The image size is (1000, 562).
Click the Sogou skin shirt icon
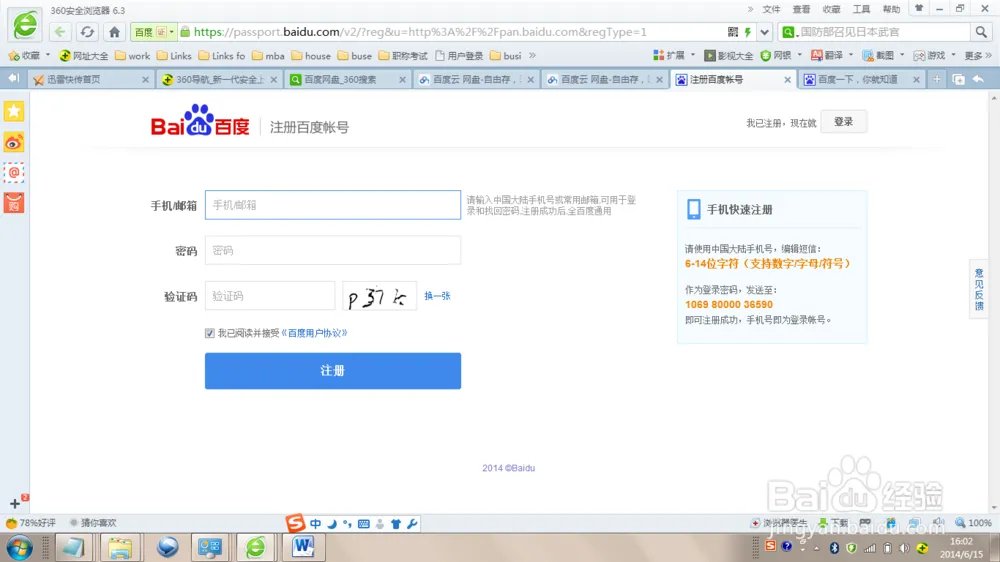pyautogui.click(x=395, y=524)
